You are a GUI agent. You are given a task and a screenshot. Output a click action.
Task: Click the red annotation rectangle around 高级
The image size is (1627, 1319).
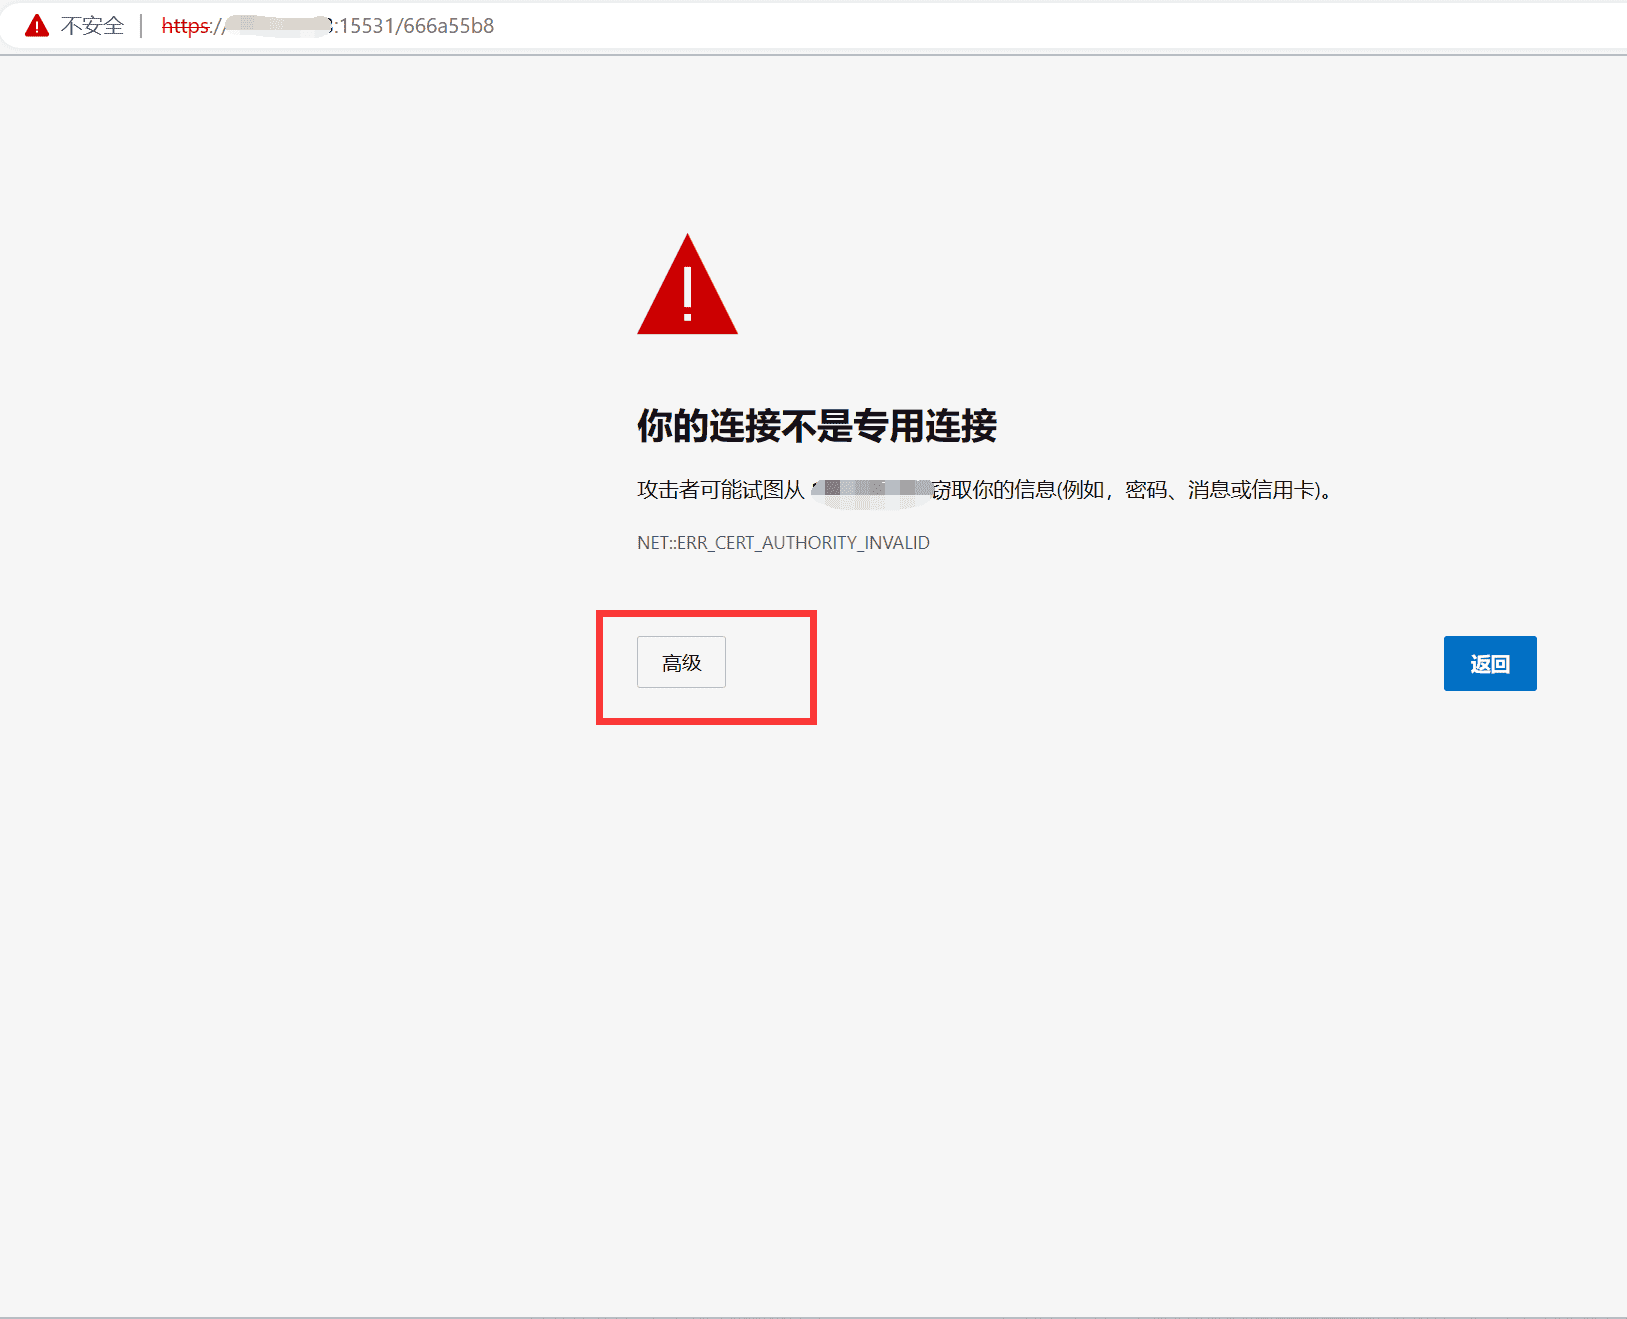click(x=706, y=613)
